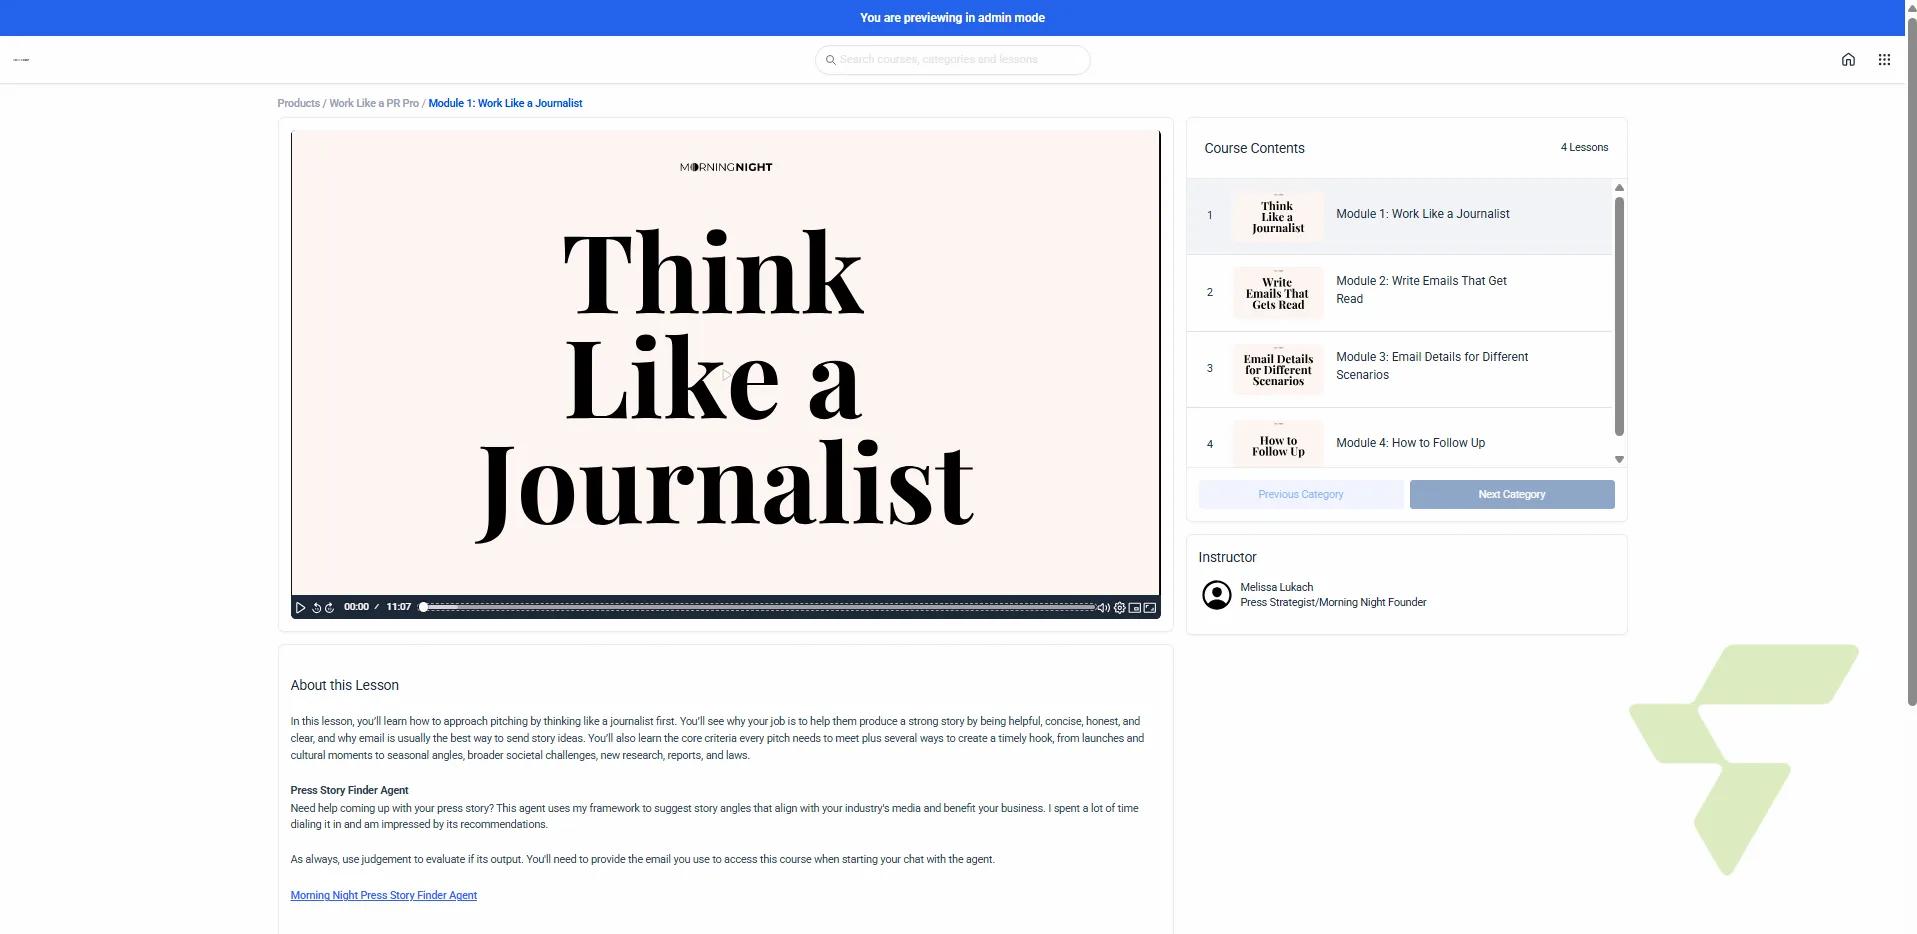Click the search magnifier icon

830,60
